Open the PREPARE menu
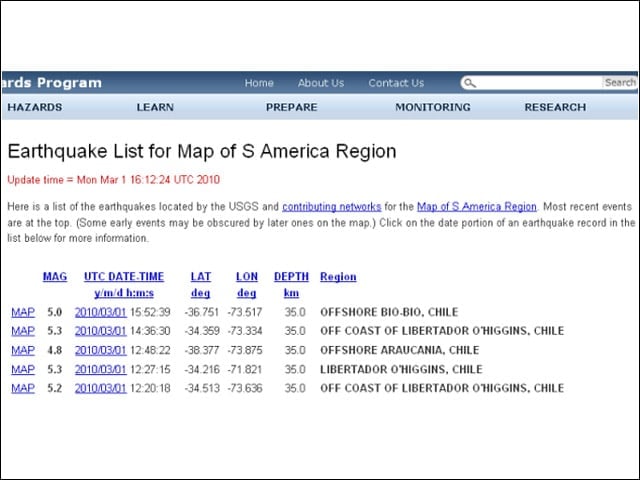This screenshot has width=640, height=480. click(x=291, y=107)
